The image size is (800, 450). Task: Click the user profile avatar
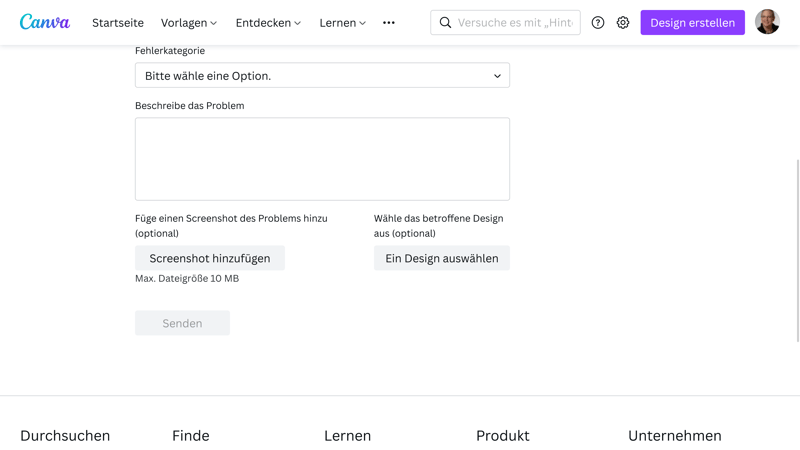pyautogui.click(x=767, y=22)
